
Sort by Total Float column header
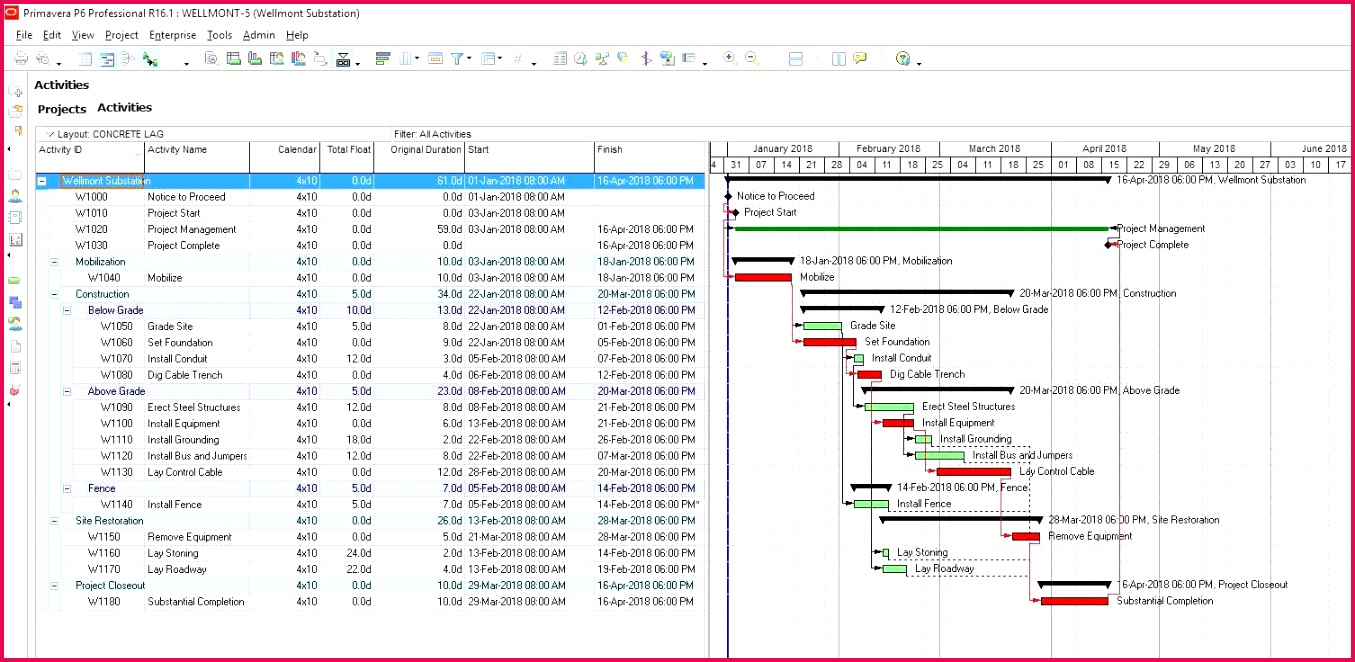[348, 150]
